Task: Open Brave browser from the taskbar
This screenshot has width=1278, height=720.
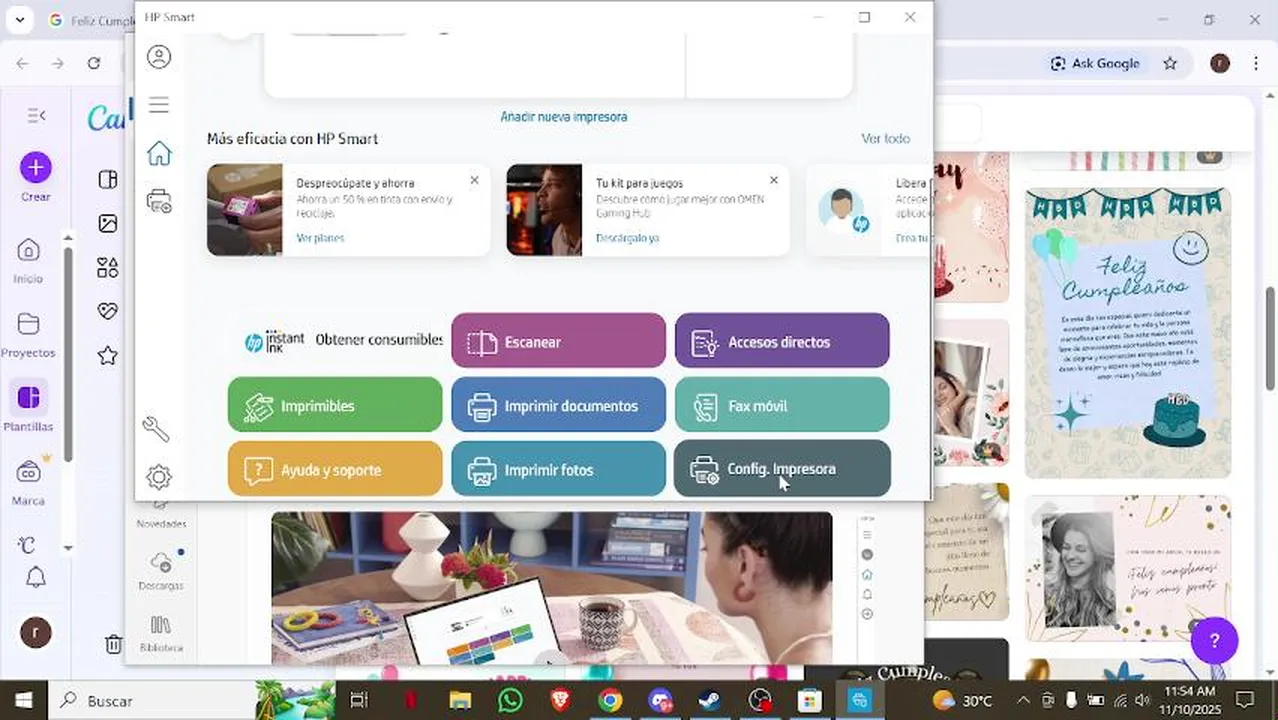Action: click(560, 700)
